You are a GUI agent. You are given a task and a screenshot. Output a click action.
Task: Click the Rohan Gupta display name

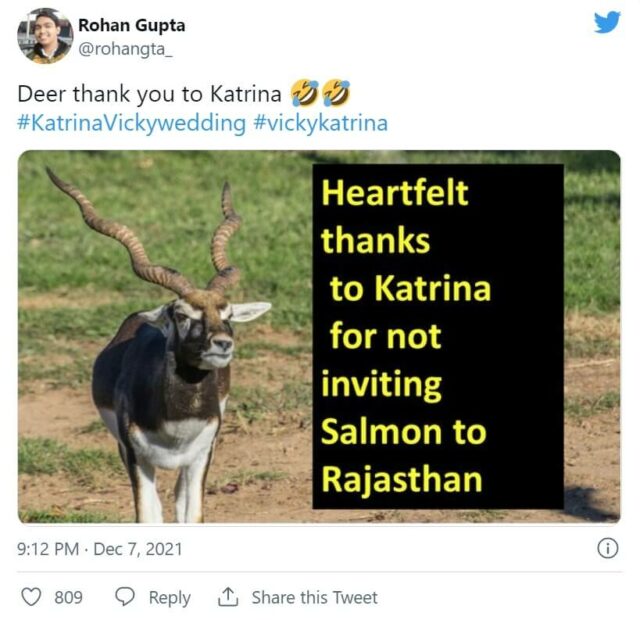click(132, 25)
